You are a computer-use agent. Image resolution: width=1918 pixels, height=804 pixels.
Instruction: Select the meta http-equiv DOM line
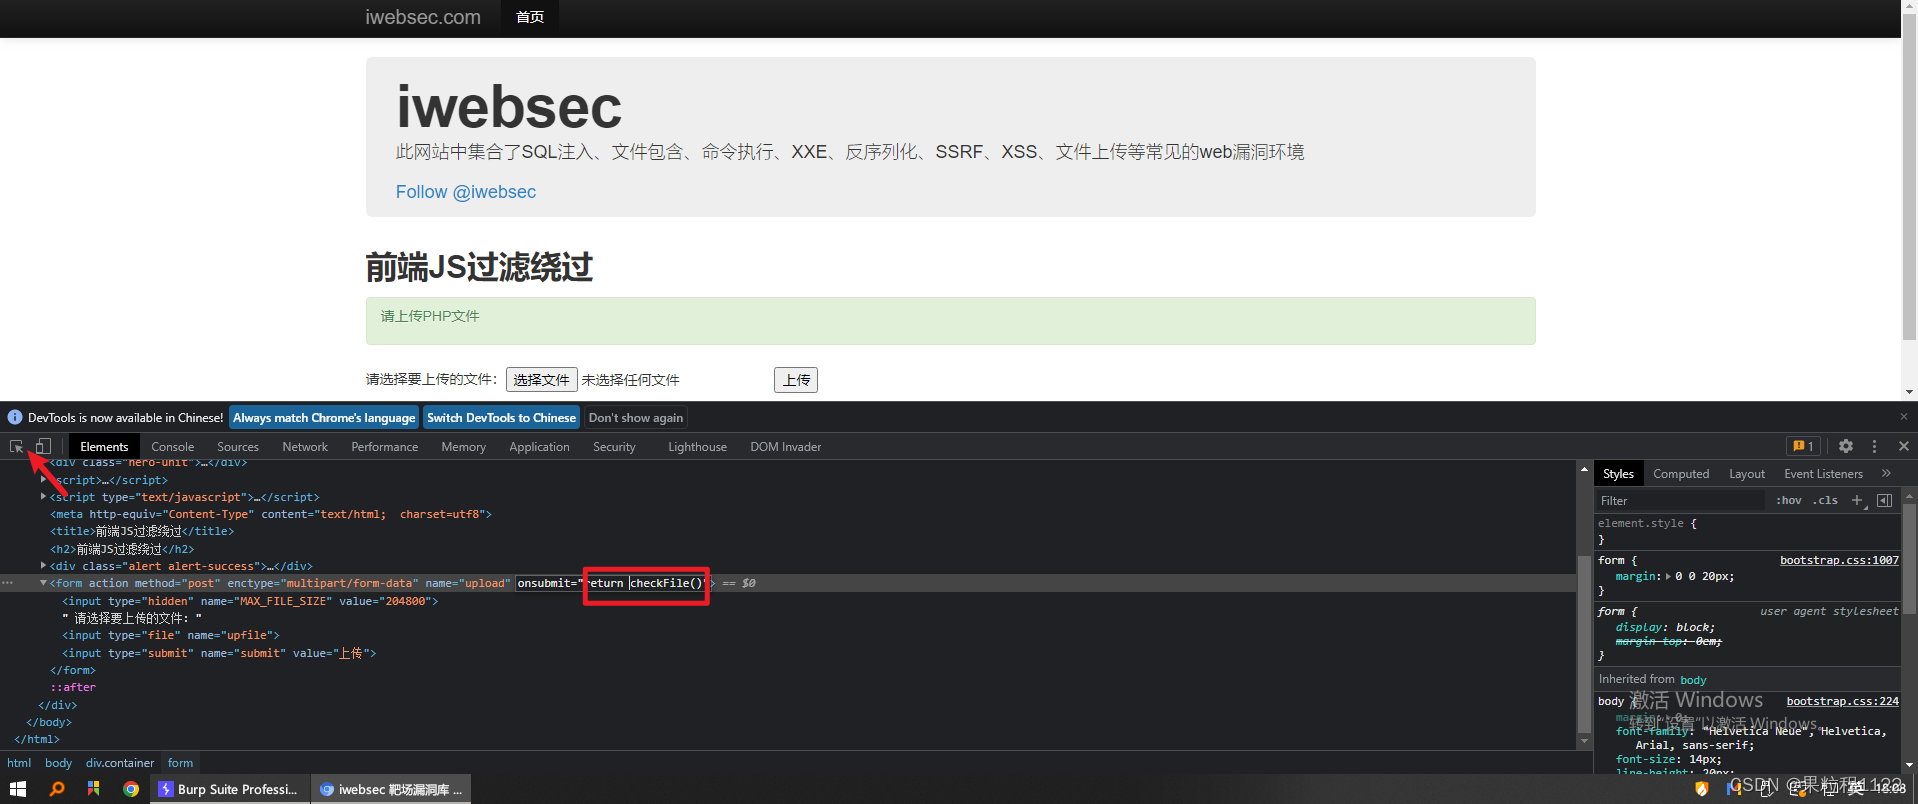(271, 514)
